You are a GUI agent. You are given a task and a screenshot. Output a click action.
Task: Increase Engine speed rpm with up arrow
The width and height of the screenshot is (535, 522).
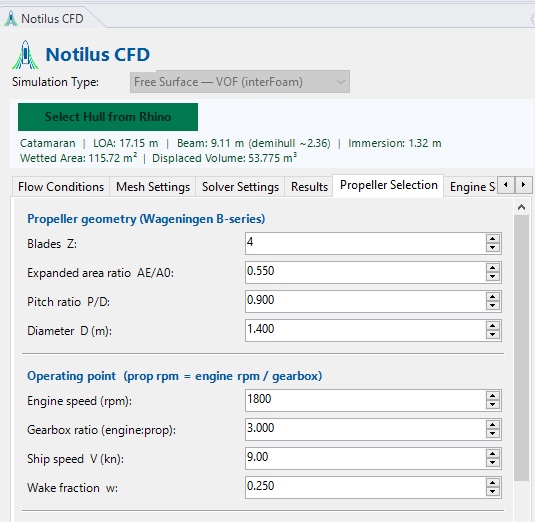click(493, 396)
